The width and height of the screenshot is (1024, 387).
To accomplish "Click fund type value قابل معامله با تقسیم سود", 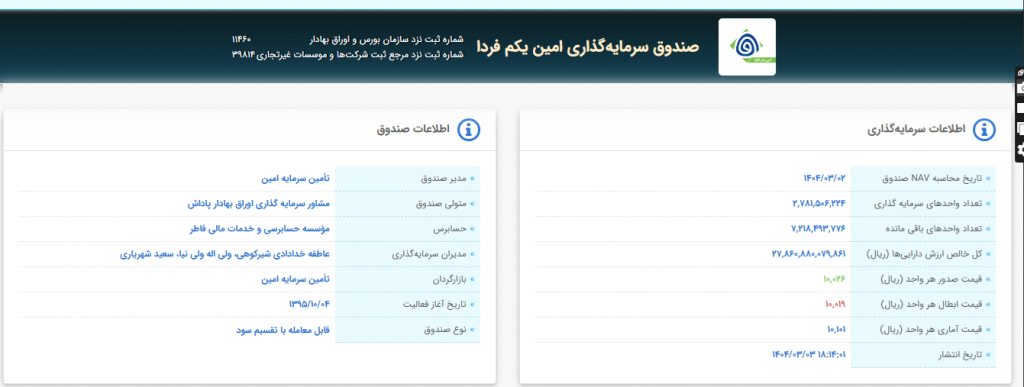I will pos(283,330).
